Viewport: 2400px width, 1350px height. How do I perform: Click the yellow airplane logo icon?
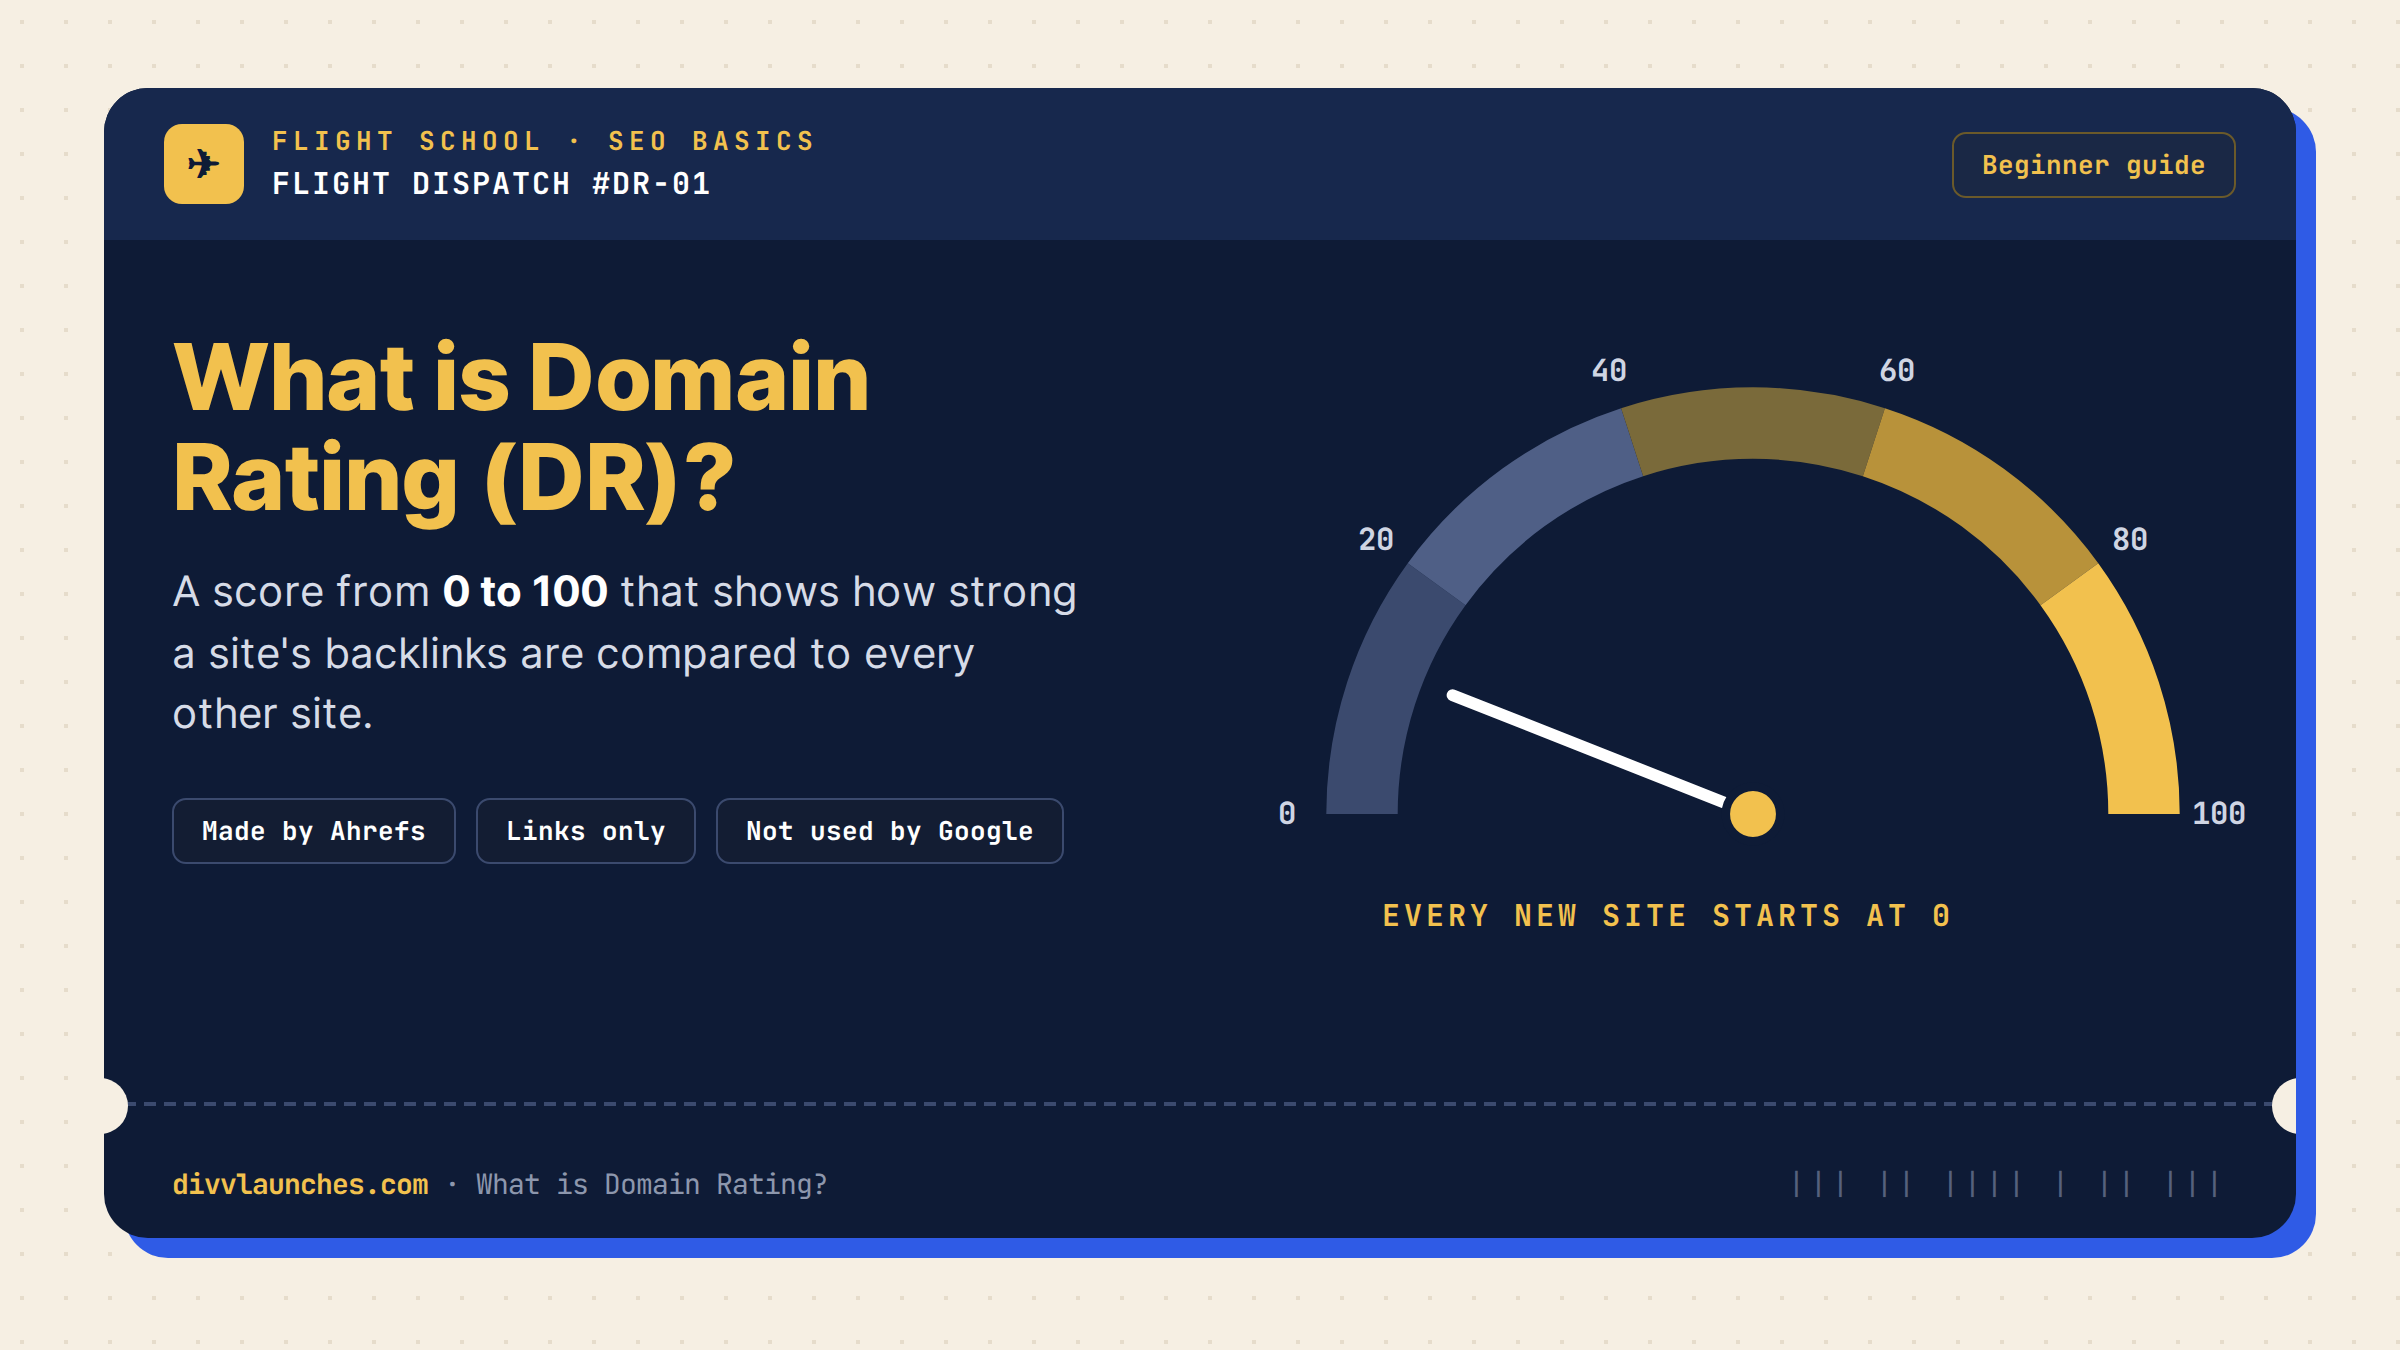(x=204, y=164)
